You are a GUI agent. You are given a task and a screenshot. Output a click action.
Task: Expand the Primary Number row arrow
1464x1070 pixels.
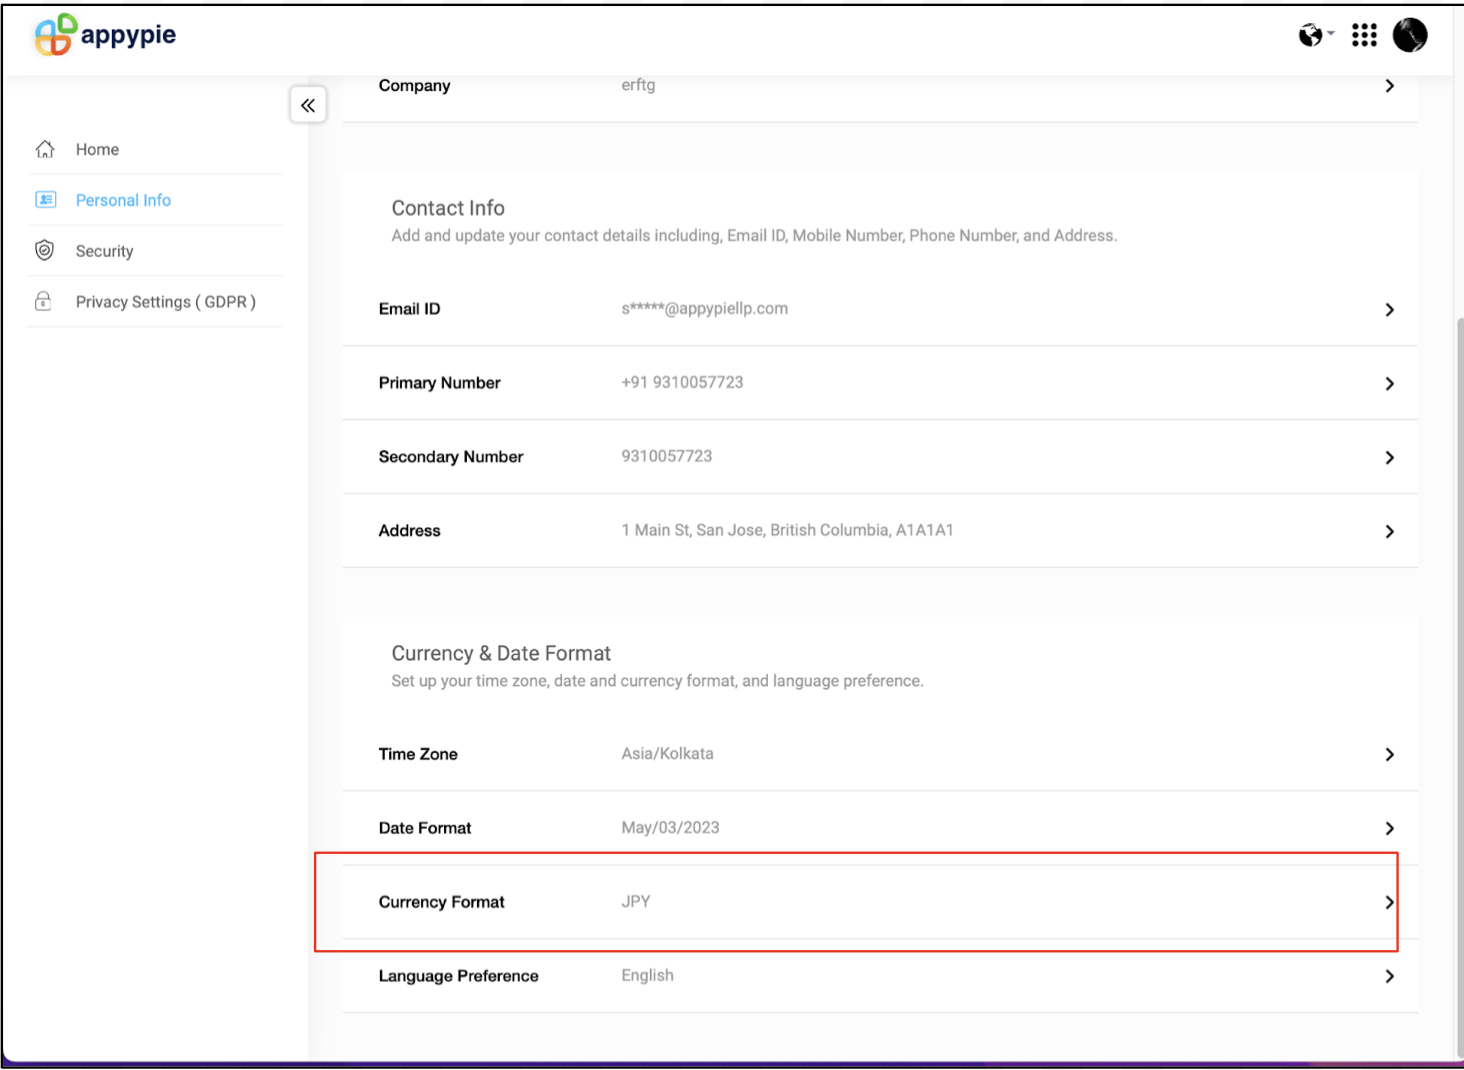point(1389,384)
